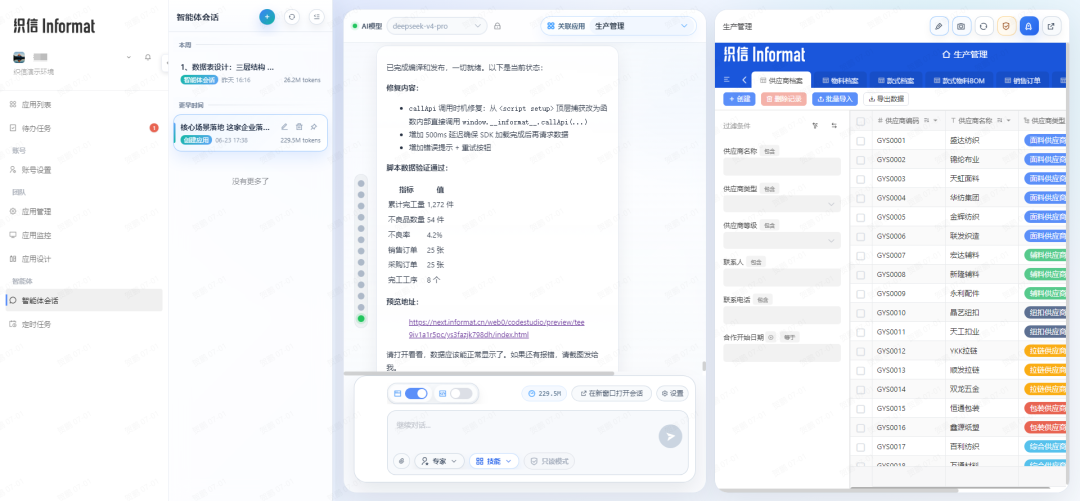Check the select-all checkbox in the table header

[x=860, y=121]
